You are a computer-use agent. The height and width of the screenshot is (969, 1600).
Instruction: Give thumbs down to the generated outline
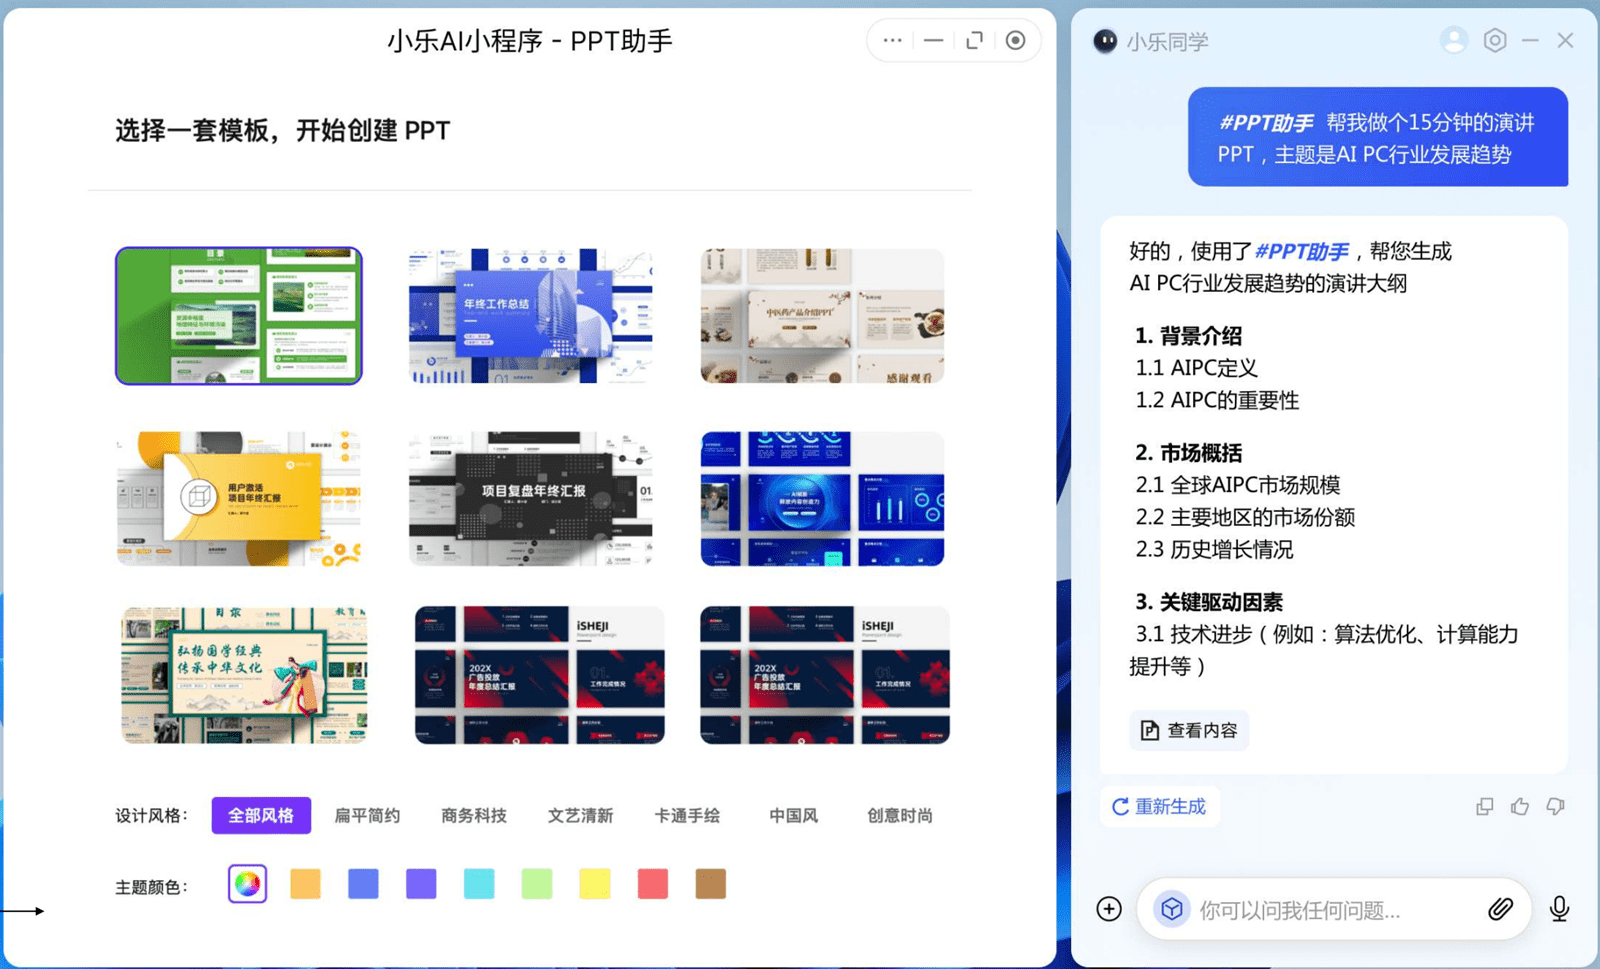(x=1555, y=807)
